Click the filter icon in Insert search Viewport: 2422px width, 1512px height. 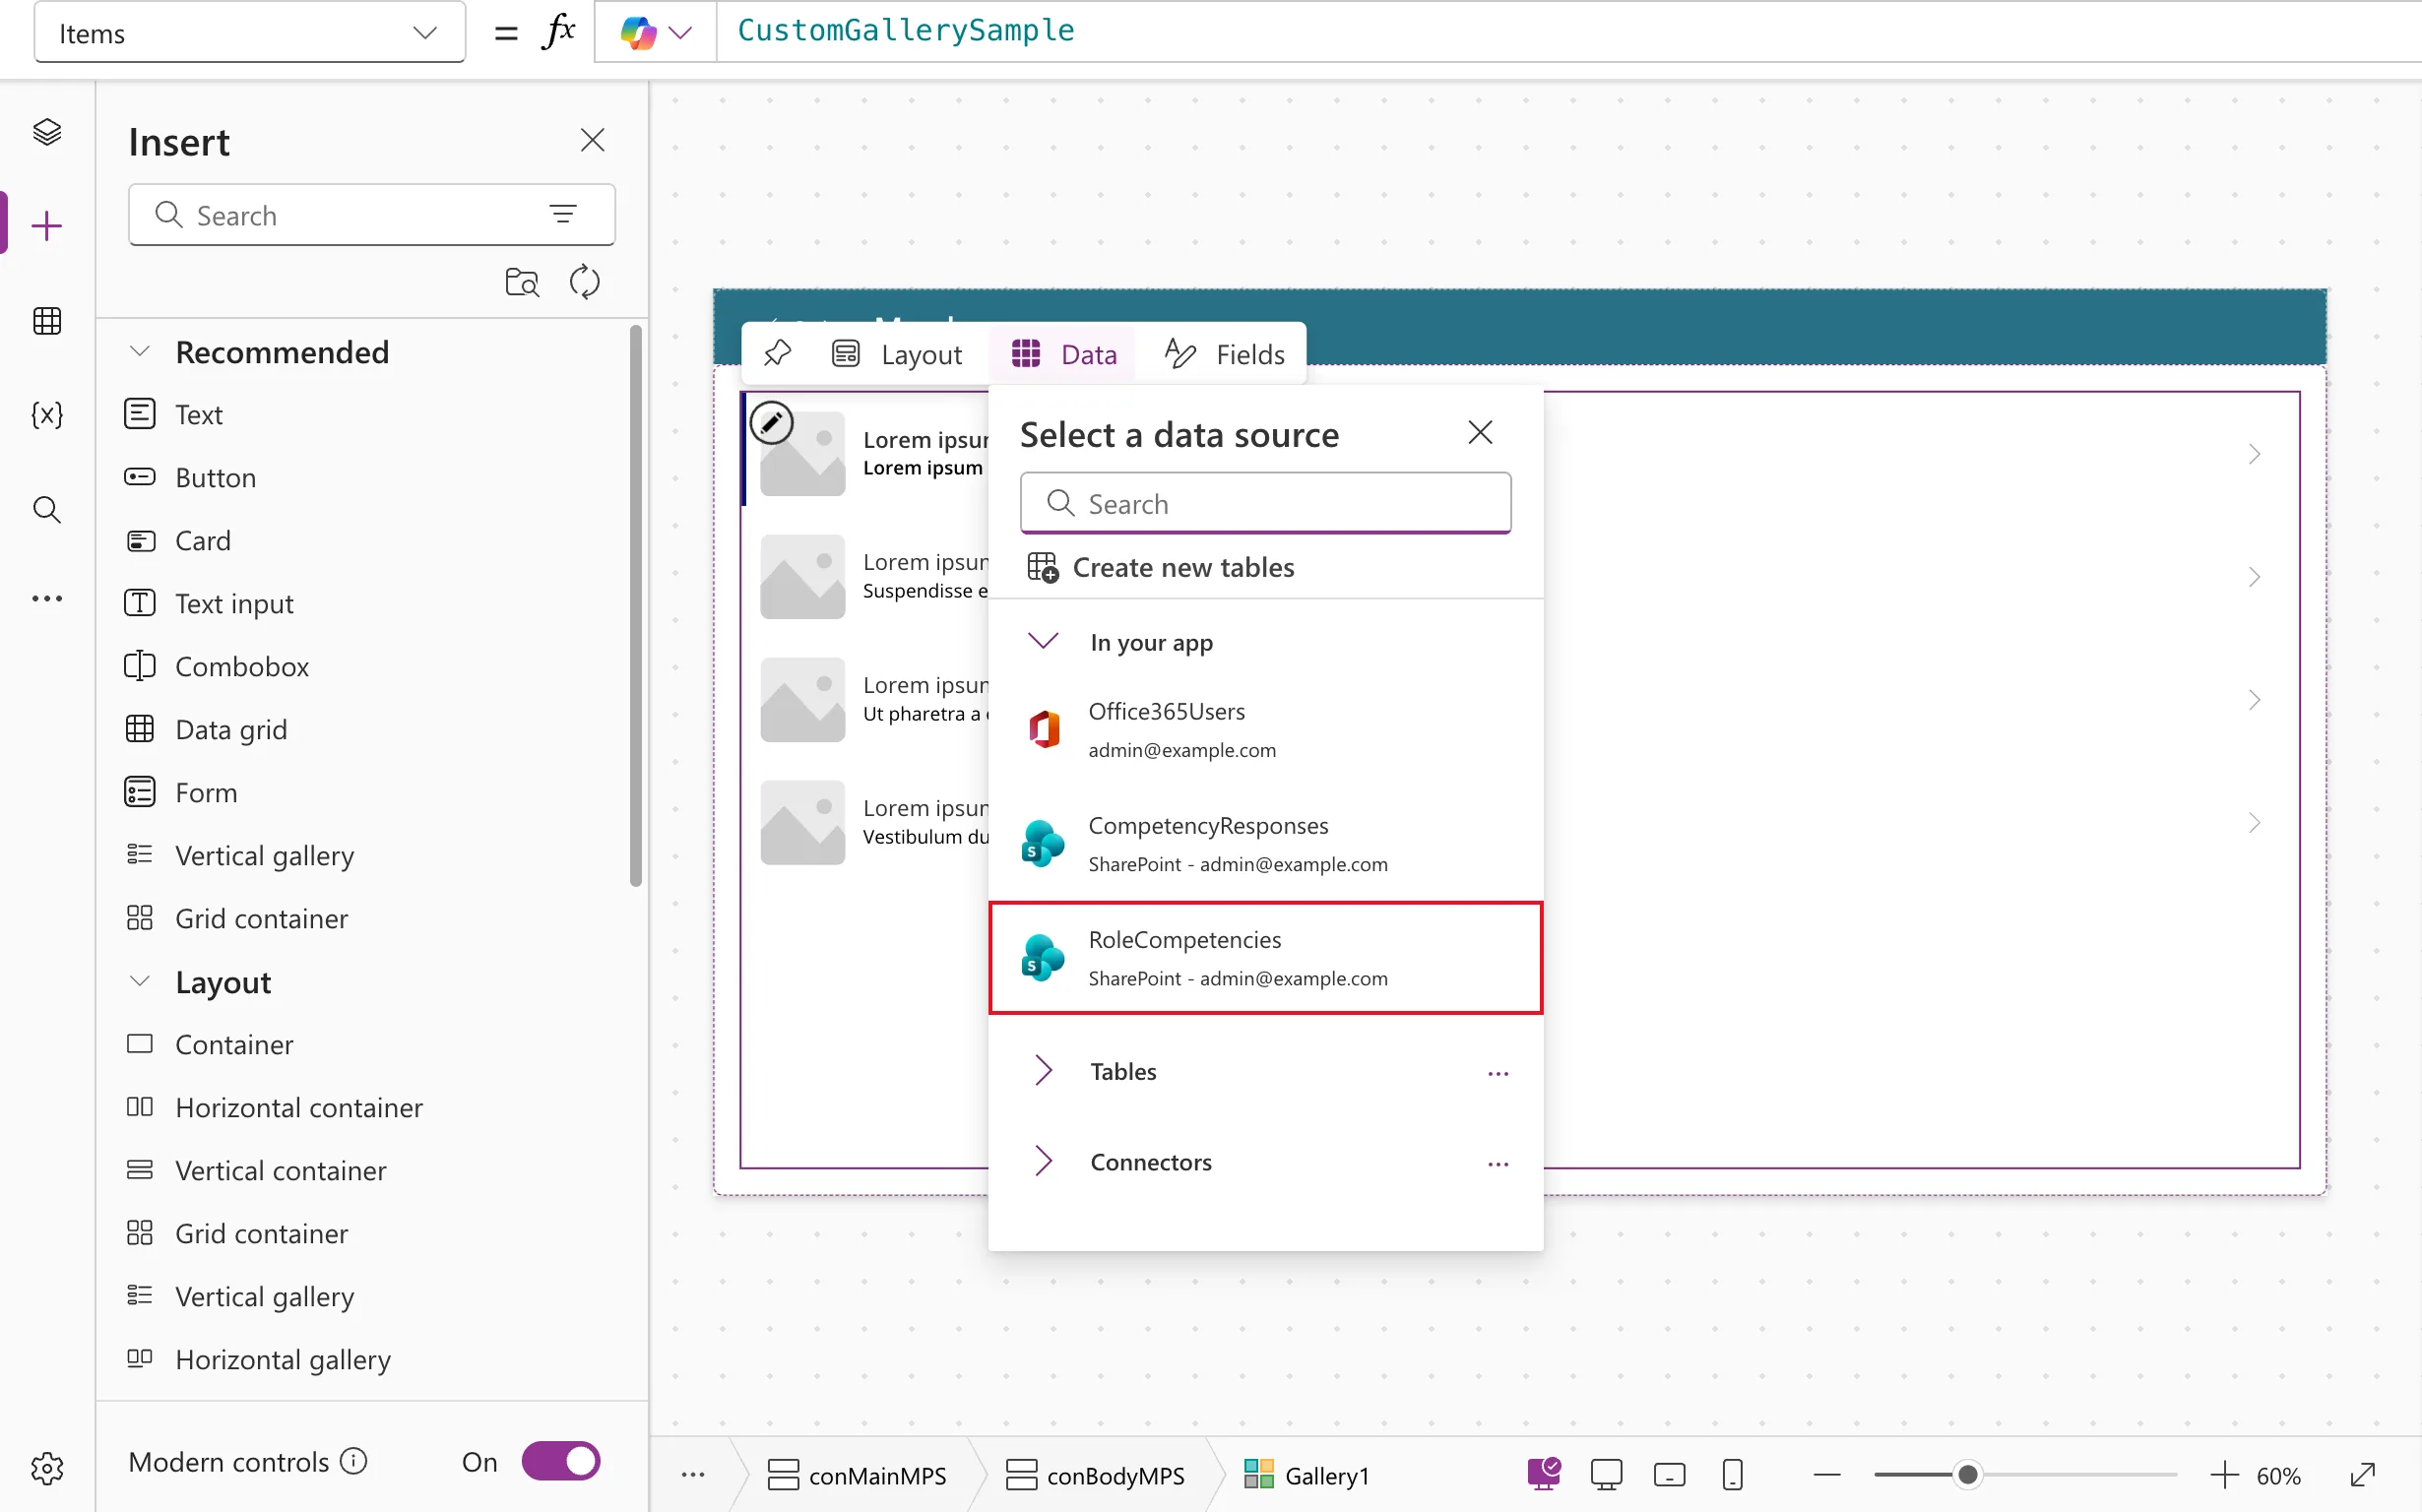click(x=563, y=213)
